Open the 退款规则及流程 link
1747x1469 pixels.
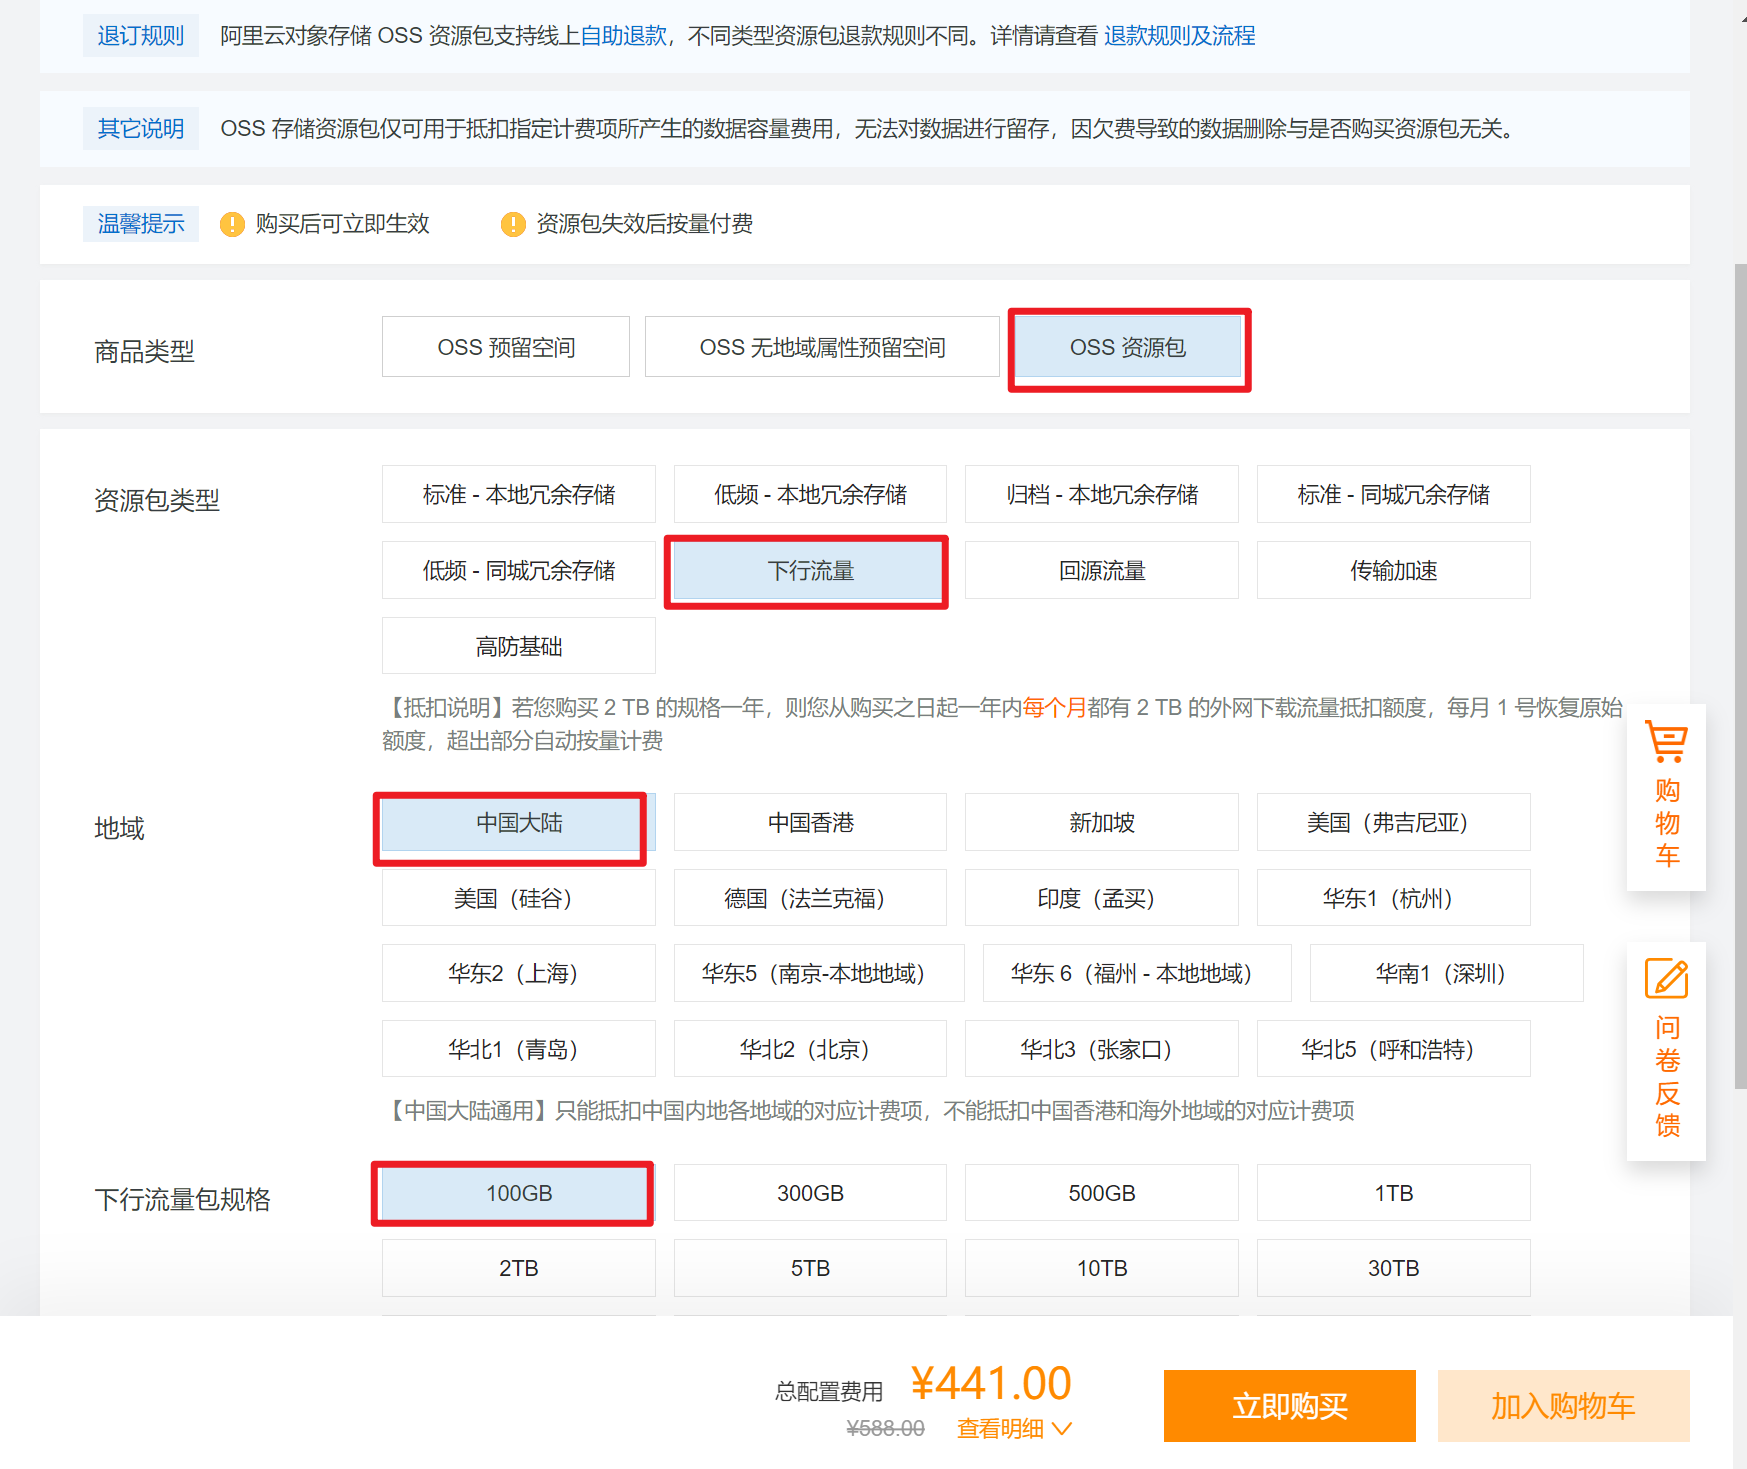click(x=1180, y=36)
